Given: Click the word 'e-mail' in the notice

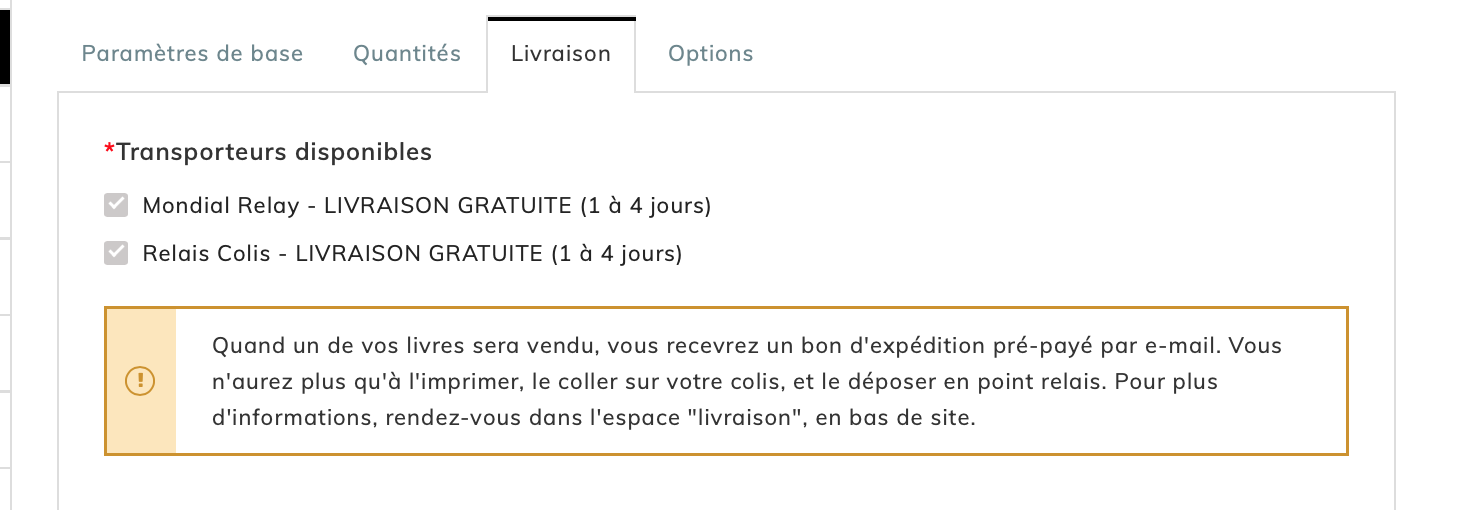Looking at the screenshot, I should [1186, 346].
